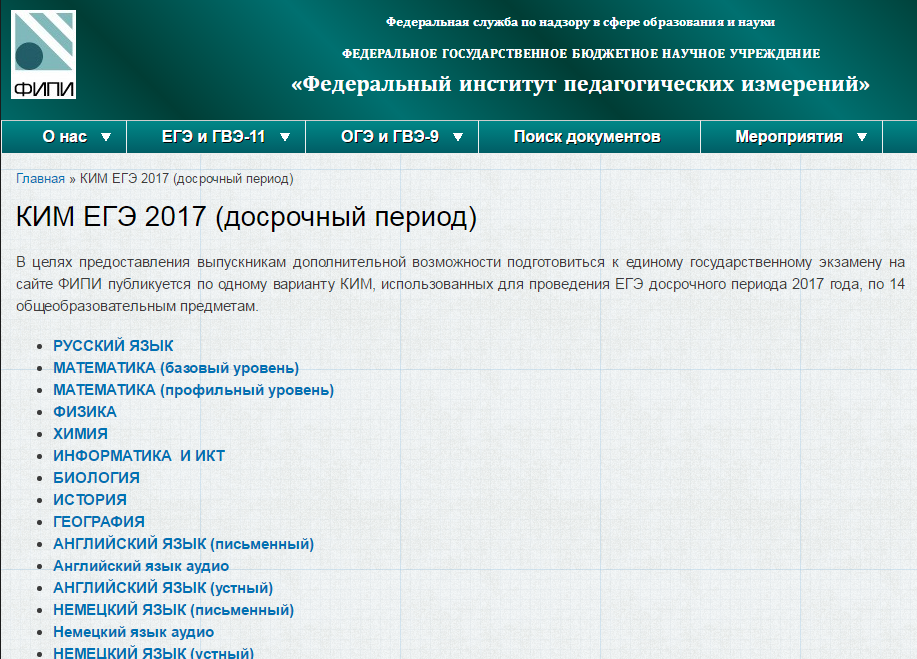
Task: Open АНГЛИЙСКИЙ ЯЗЫК (письменный) link
Action: [184, 544]
